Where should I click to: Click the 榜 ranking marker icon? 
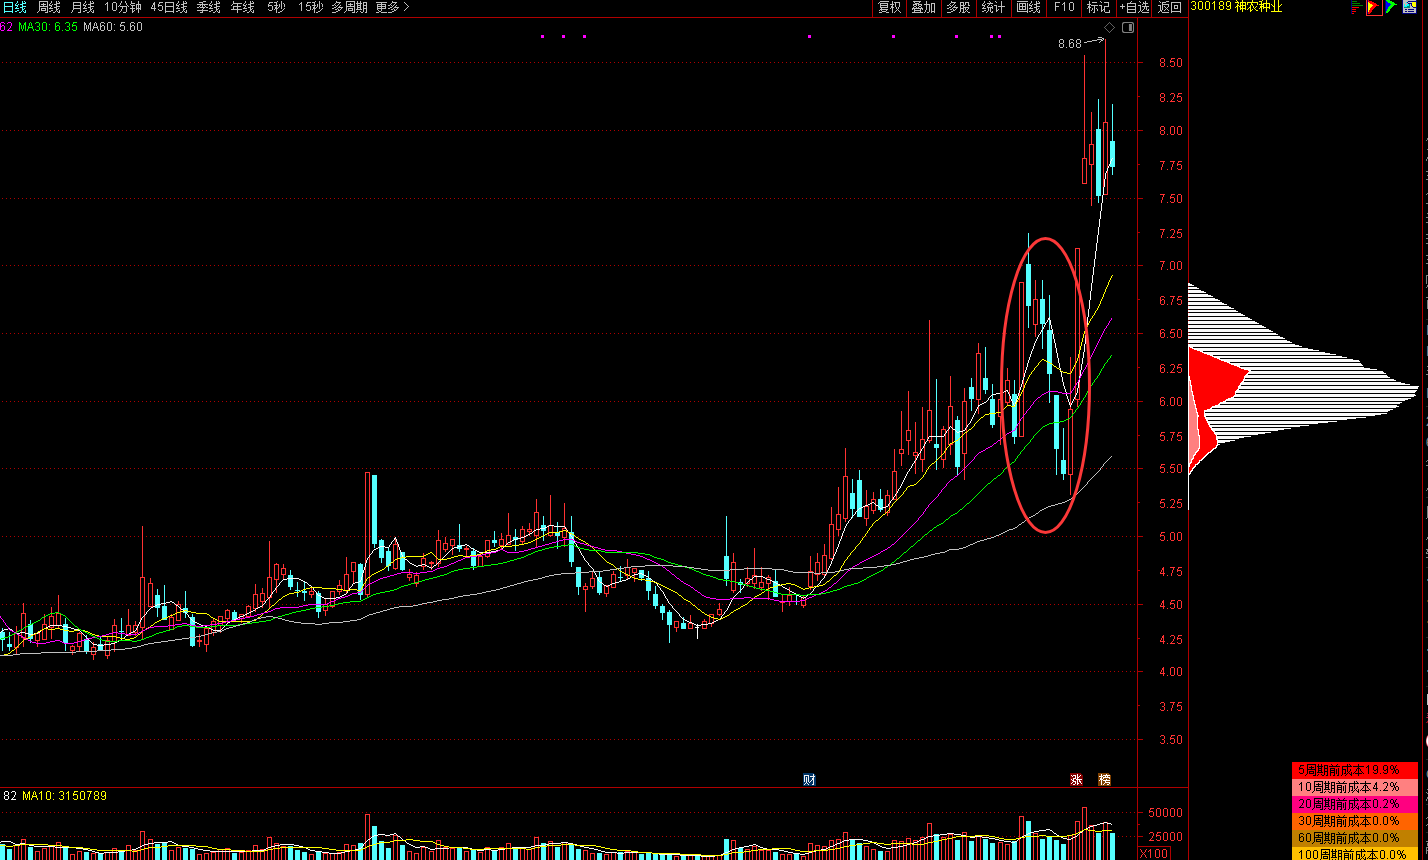coord(1105,779)
